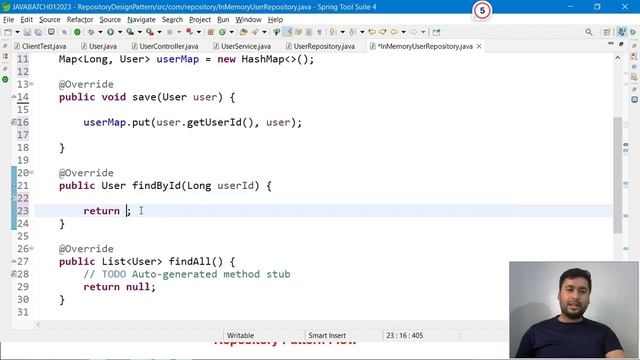The image size is (640, 360).
Task: Click the red Relaunch toolbar icon
Action: pos(189,32)
